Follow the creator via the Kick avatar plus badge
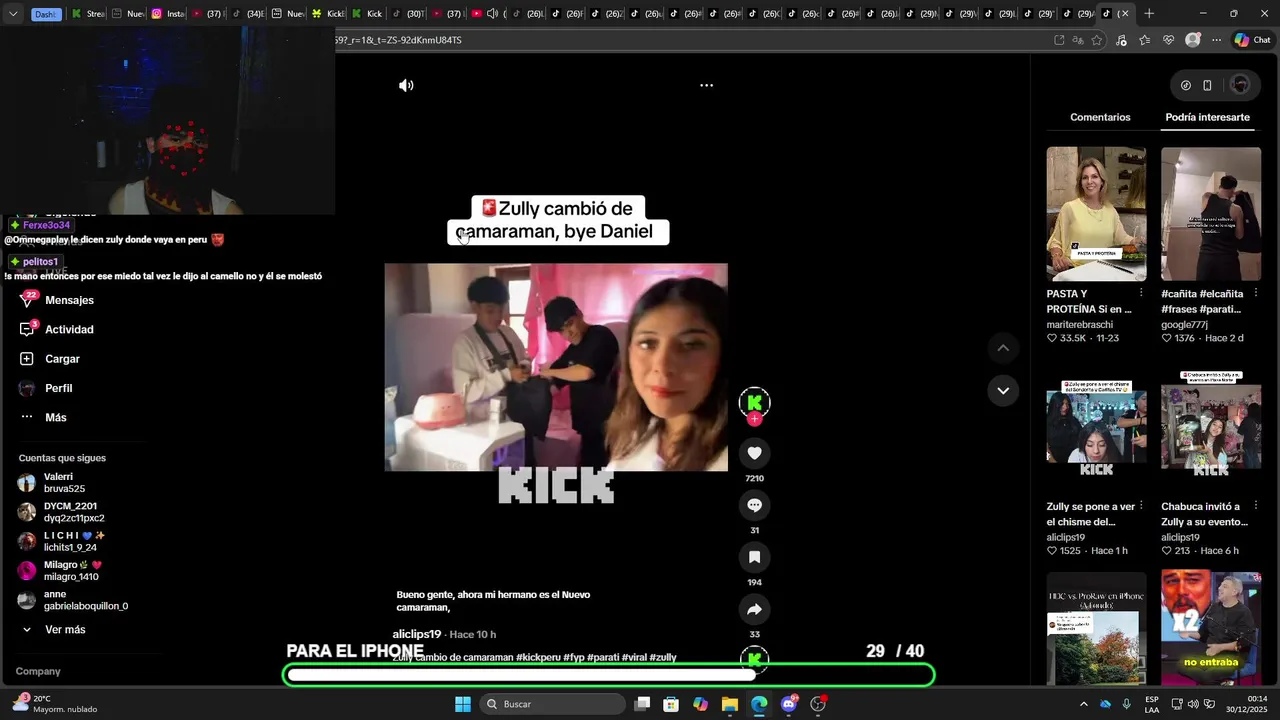This screenshot has height=720, width=1280. [x=754, y=419]
